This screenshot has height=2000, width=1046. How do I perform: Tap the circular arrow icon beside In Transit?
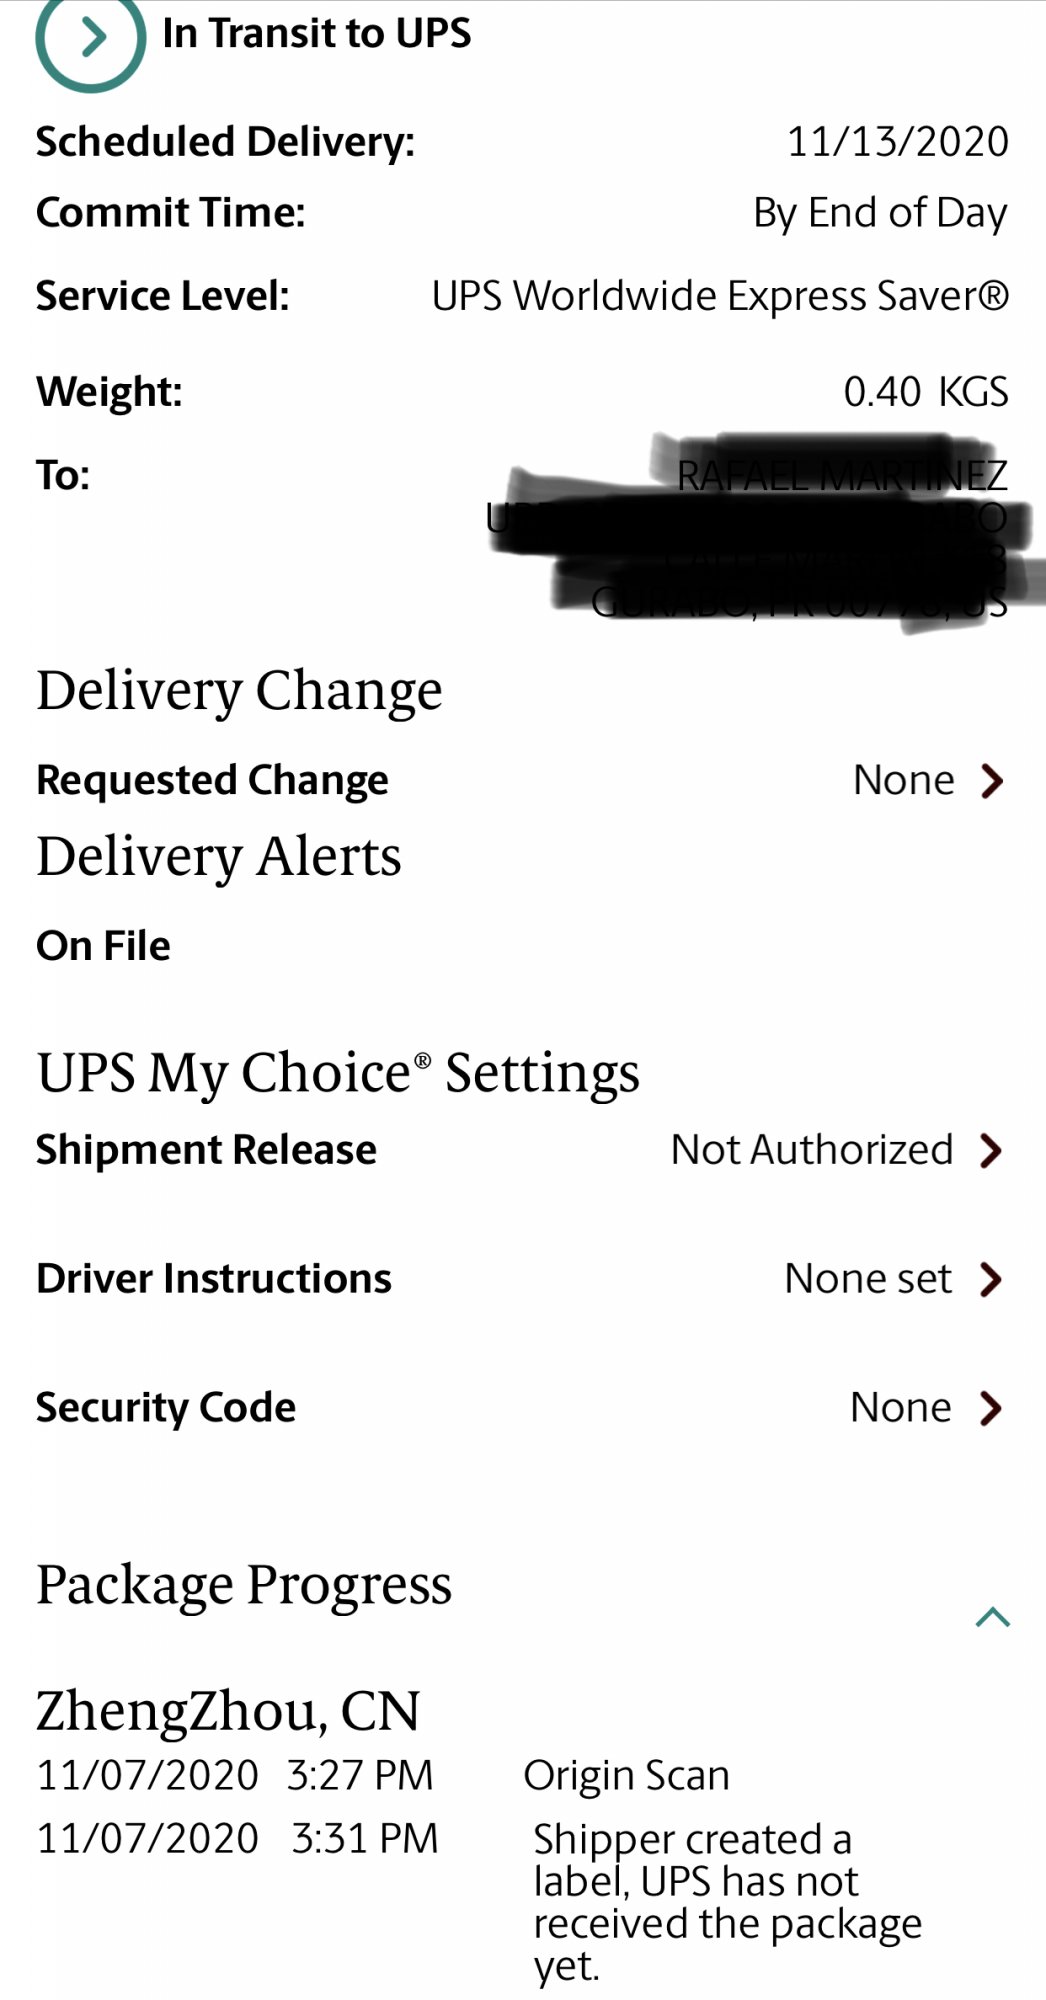[x=90, y=39]
